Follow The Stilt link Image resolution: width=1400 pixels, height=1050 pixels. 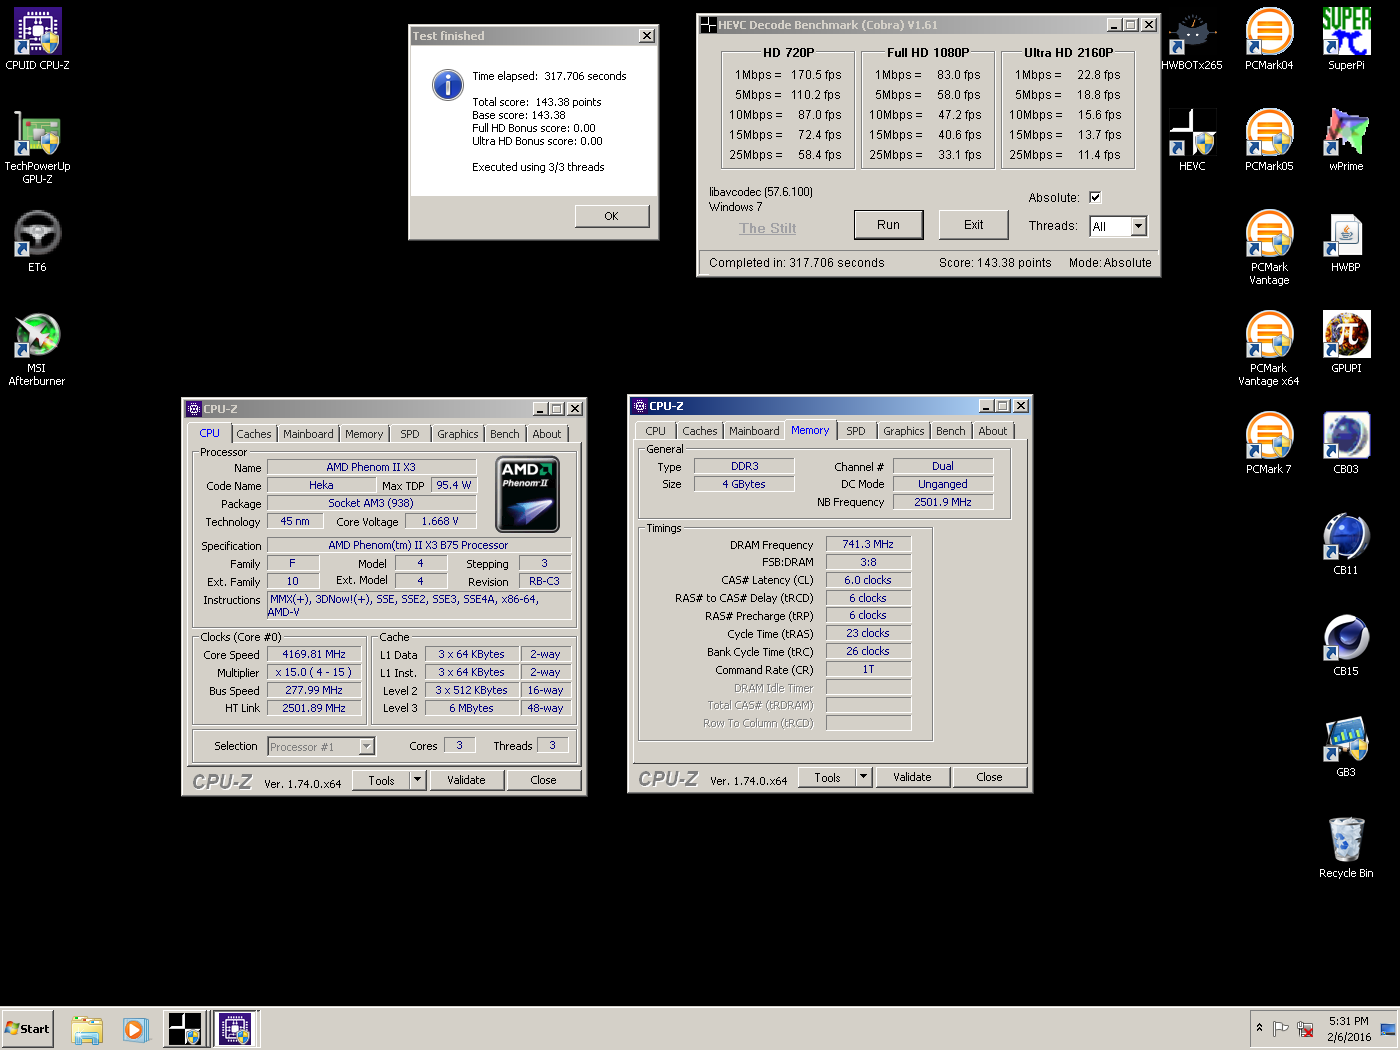[x=767, y=228]
